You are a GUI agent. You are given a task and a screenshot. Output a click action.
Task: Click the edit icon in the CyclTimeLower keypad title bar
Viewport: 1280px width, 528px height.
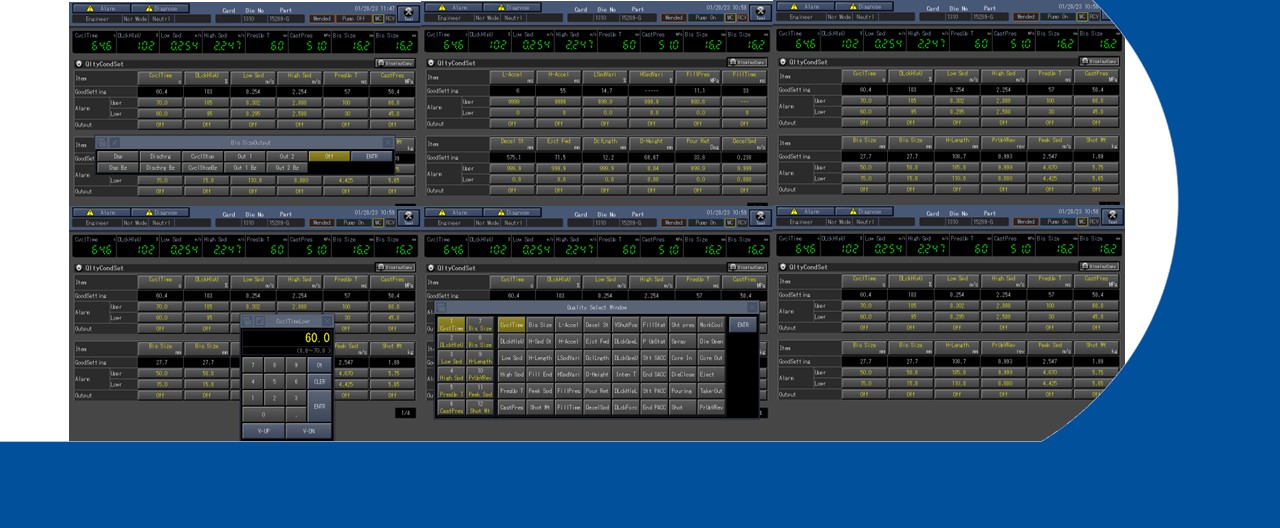[260, 321]
